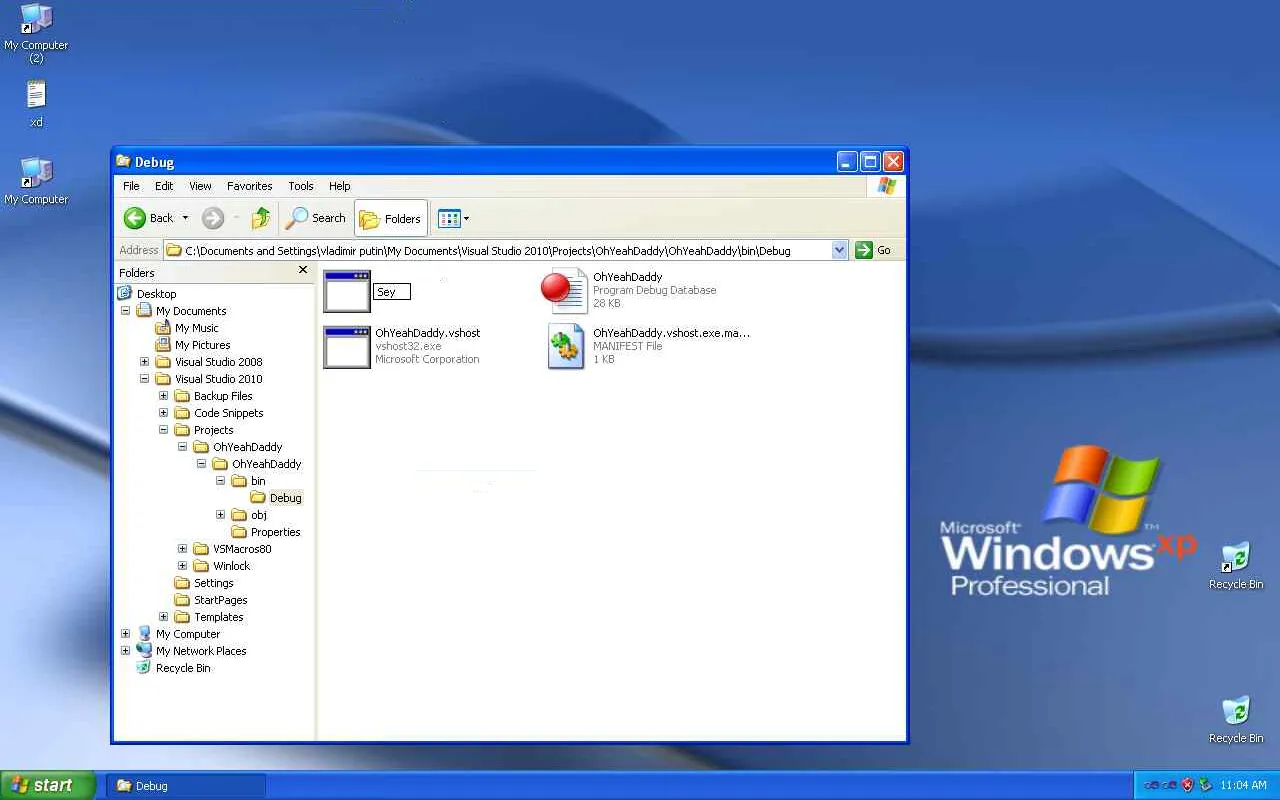Click the Debug window taskbar button

pyautogui.click(x=186, y=786)
